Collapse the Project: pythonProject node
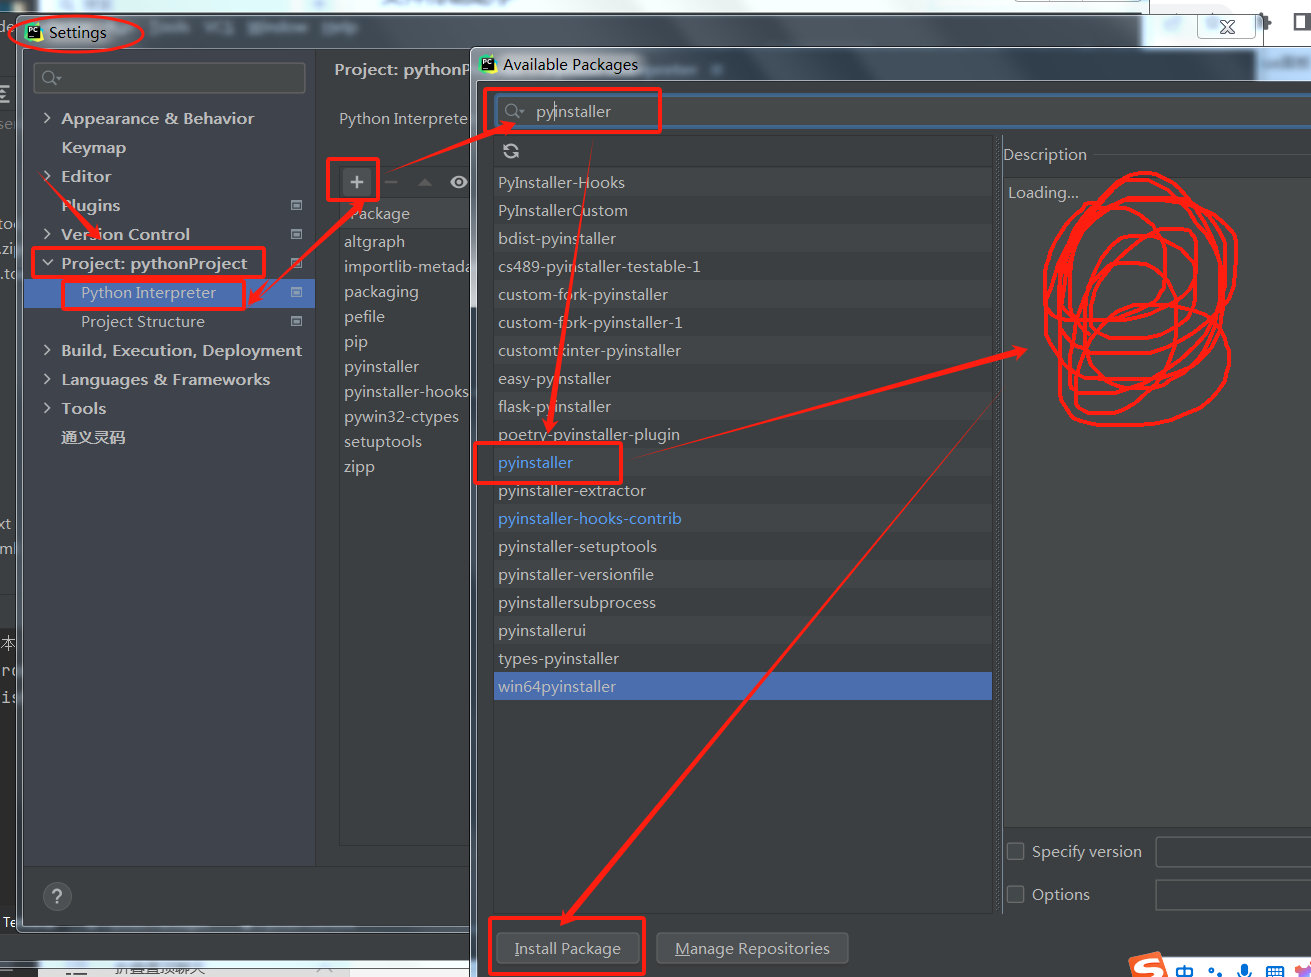 coord(47,263)
